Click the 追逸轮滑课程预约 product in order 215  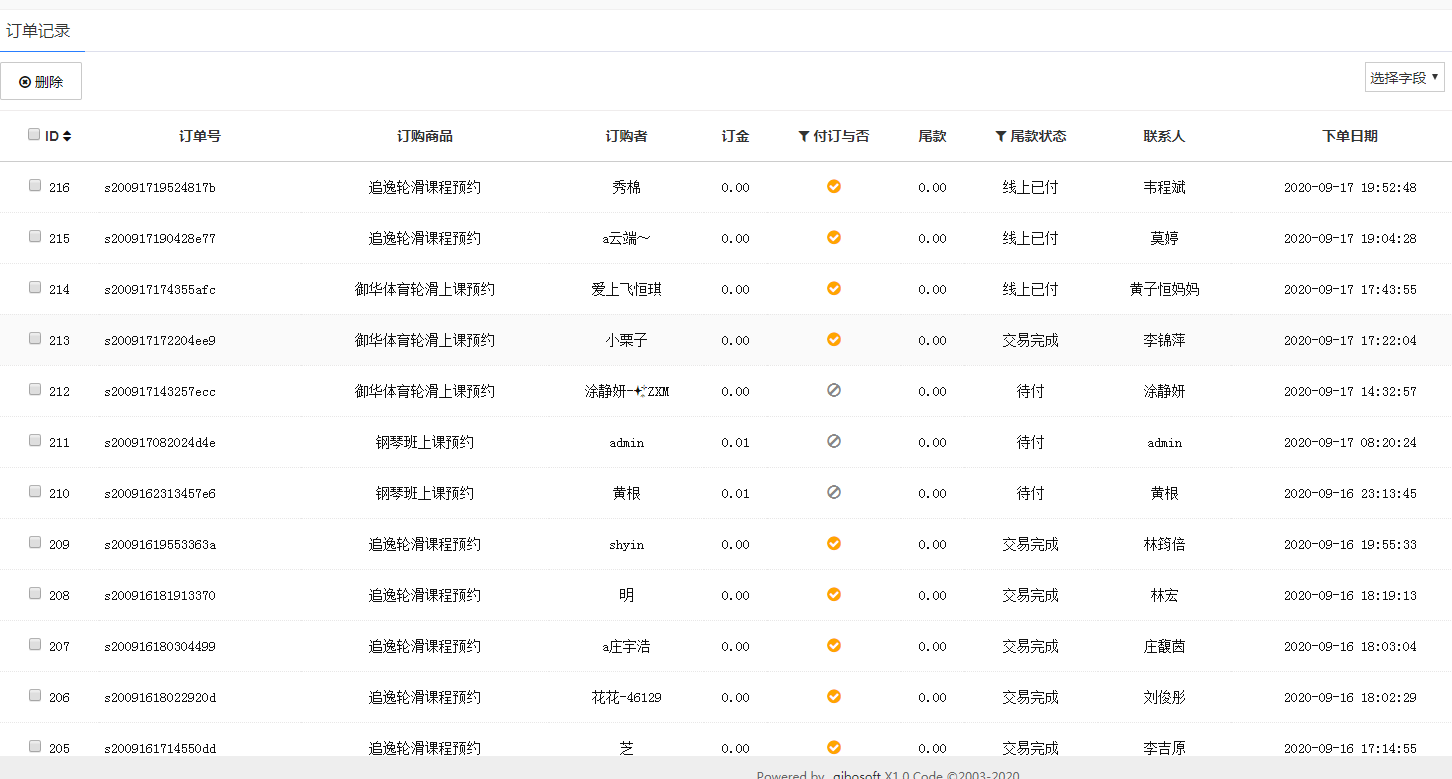424,238
